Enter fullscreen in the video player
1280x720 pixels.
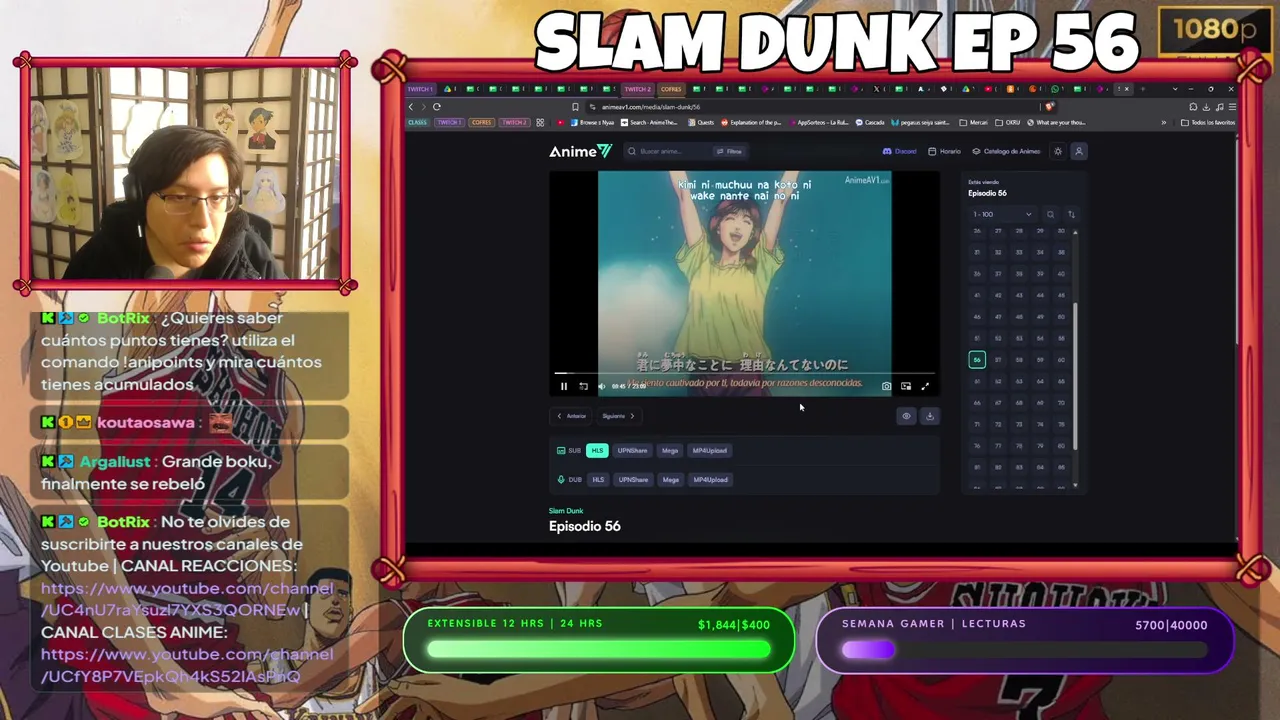pyautogui.click(x=925, y=386)
